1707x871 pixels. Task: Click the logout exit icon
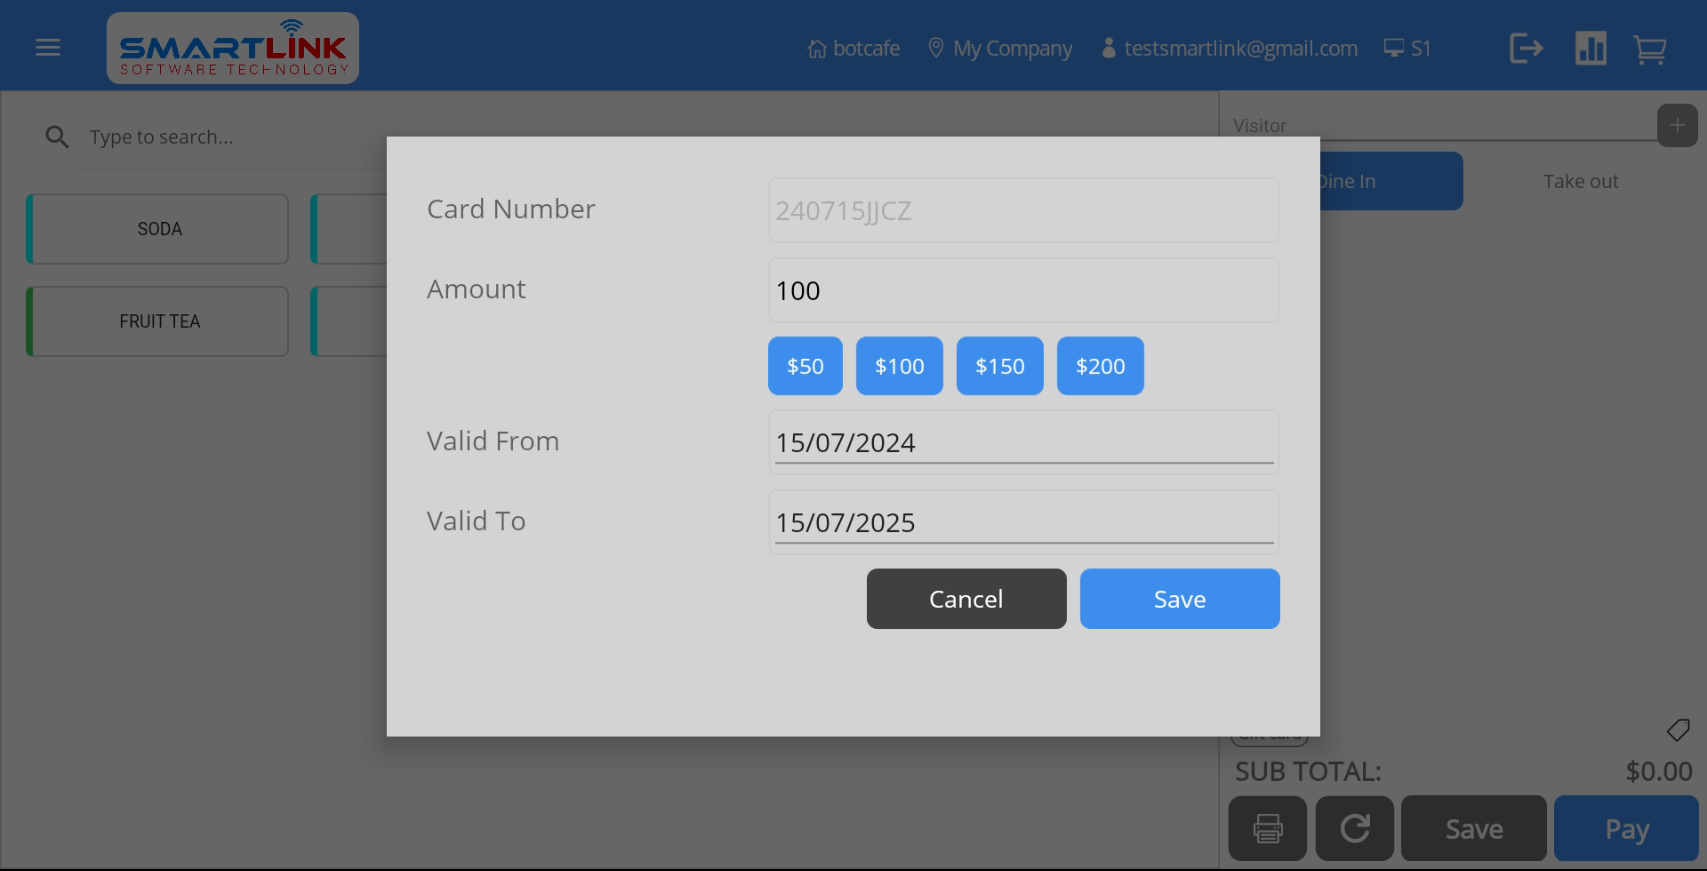[1526, 48]
